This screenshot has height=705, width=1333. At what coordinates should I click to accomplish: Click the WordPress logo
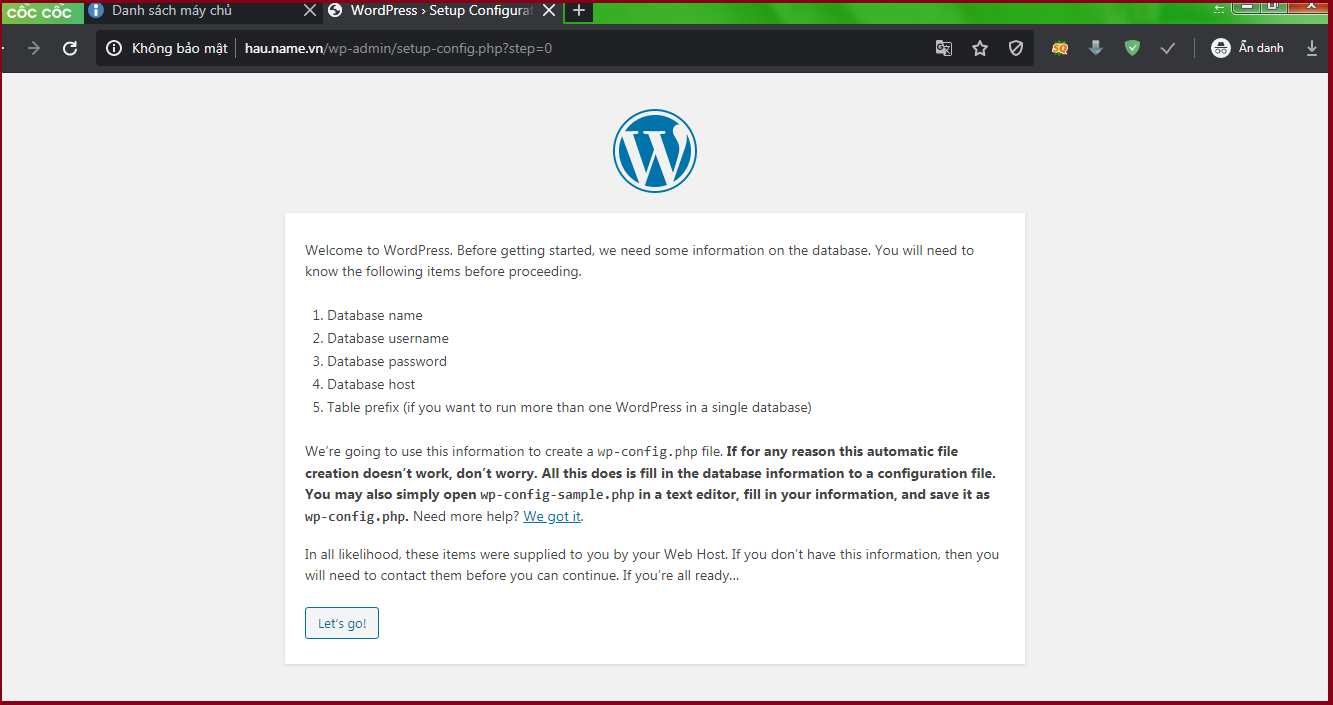655,151
